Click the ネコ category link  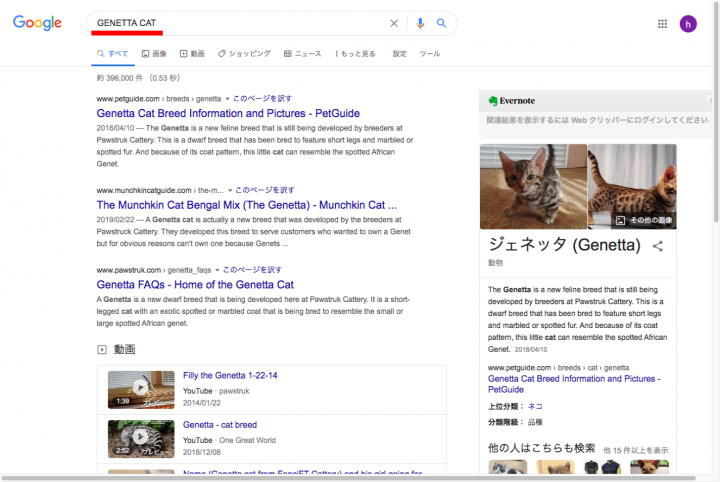tap(535, 406)
